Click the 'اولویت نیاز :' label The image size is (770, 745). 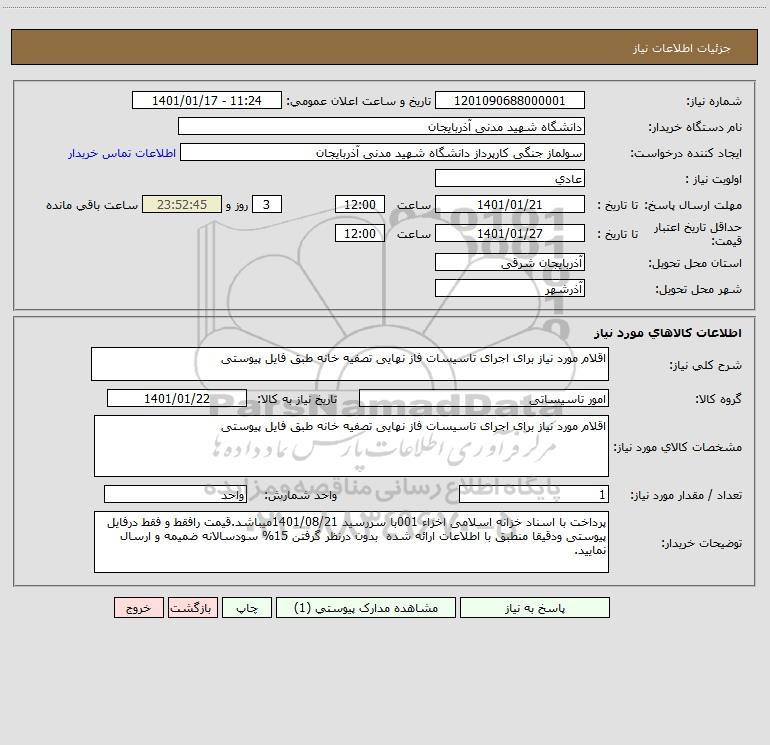click(714, 179)
